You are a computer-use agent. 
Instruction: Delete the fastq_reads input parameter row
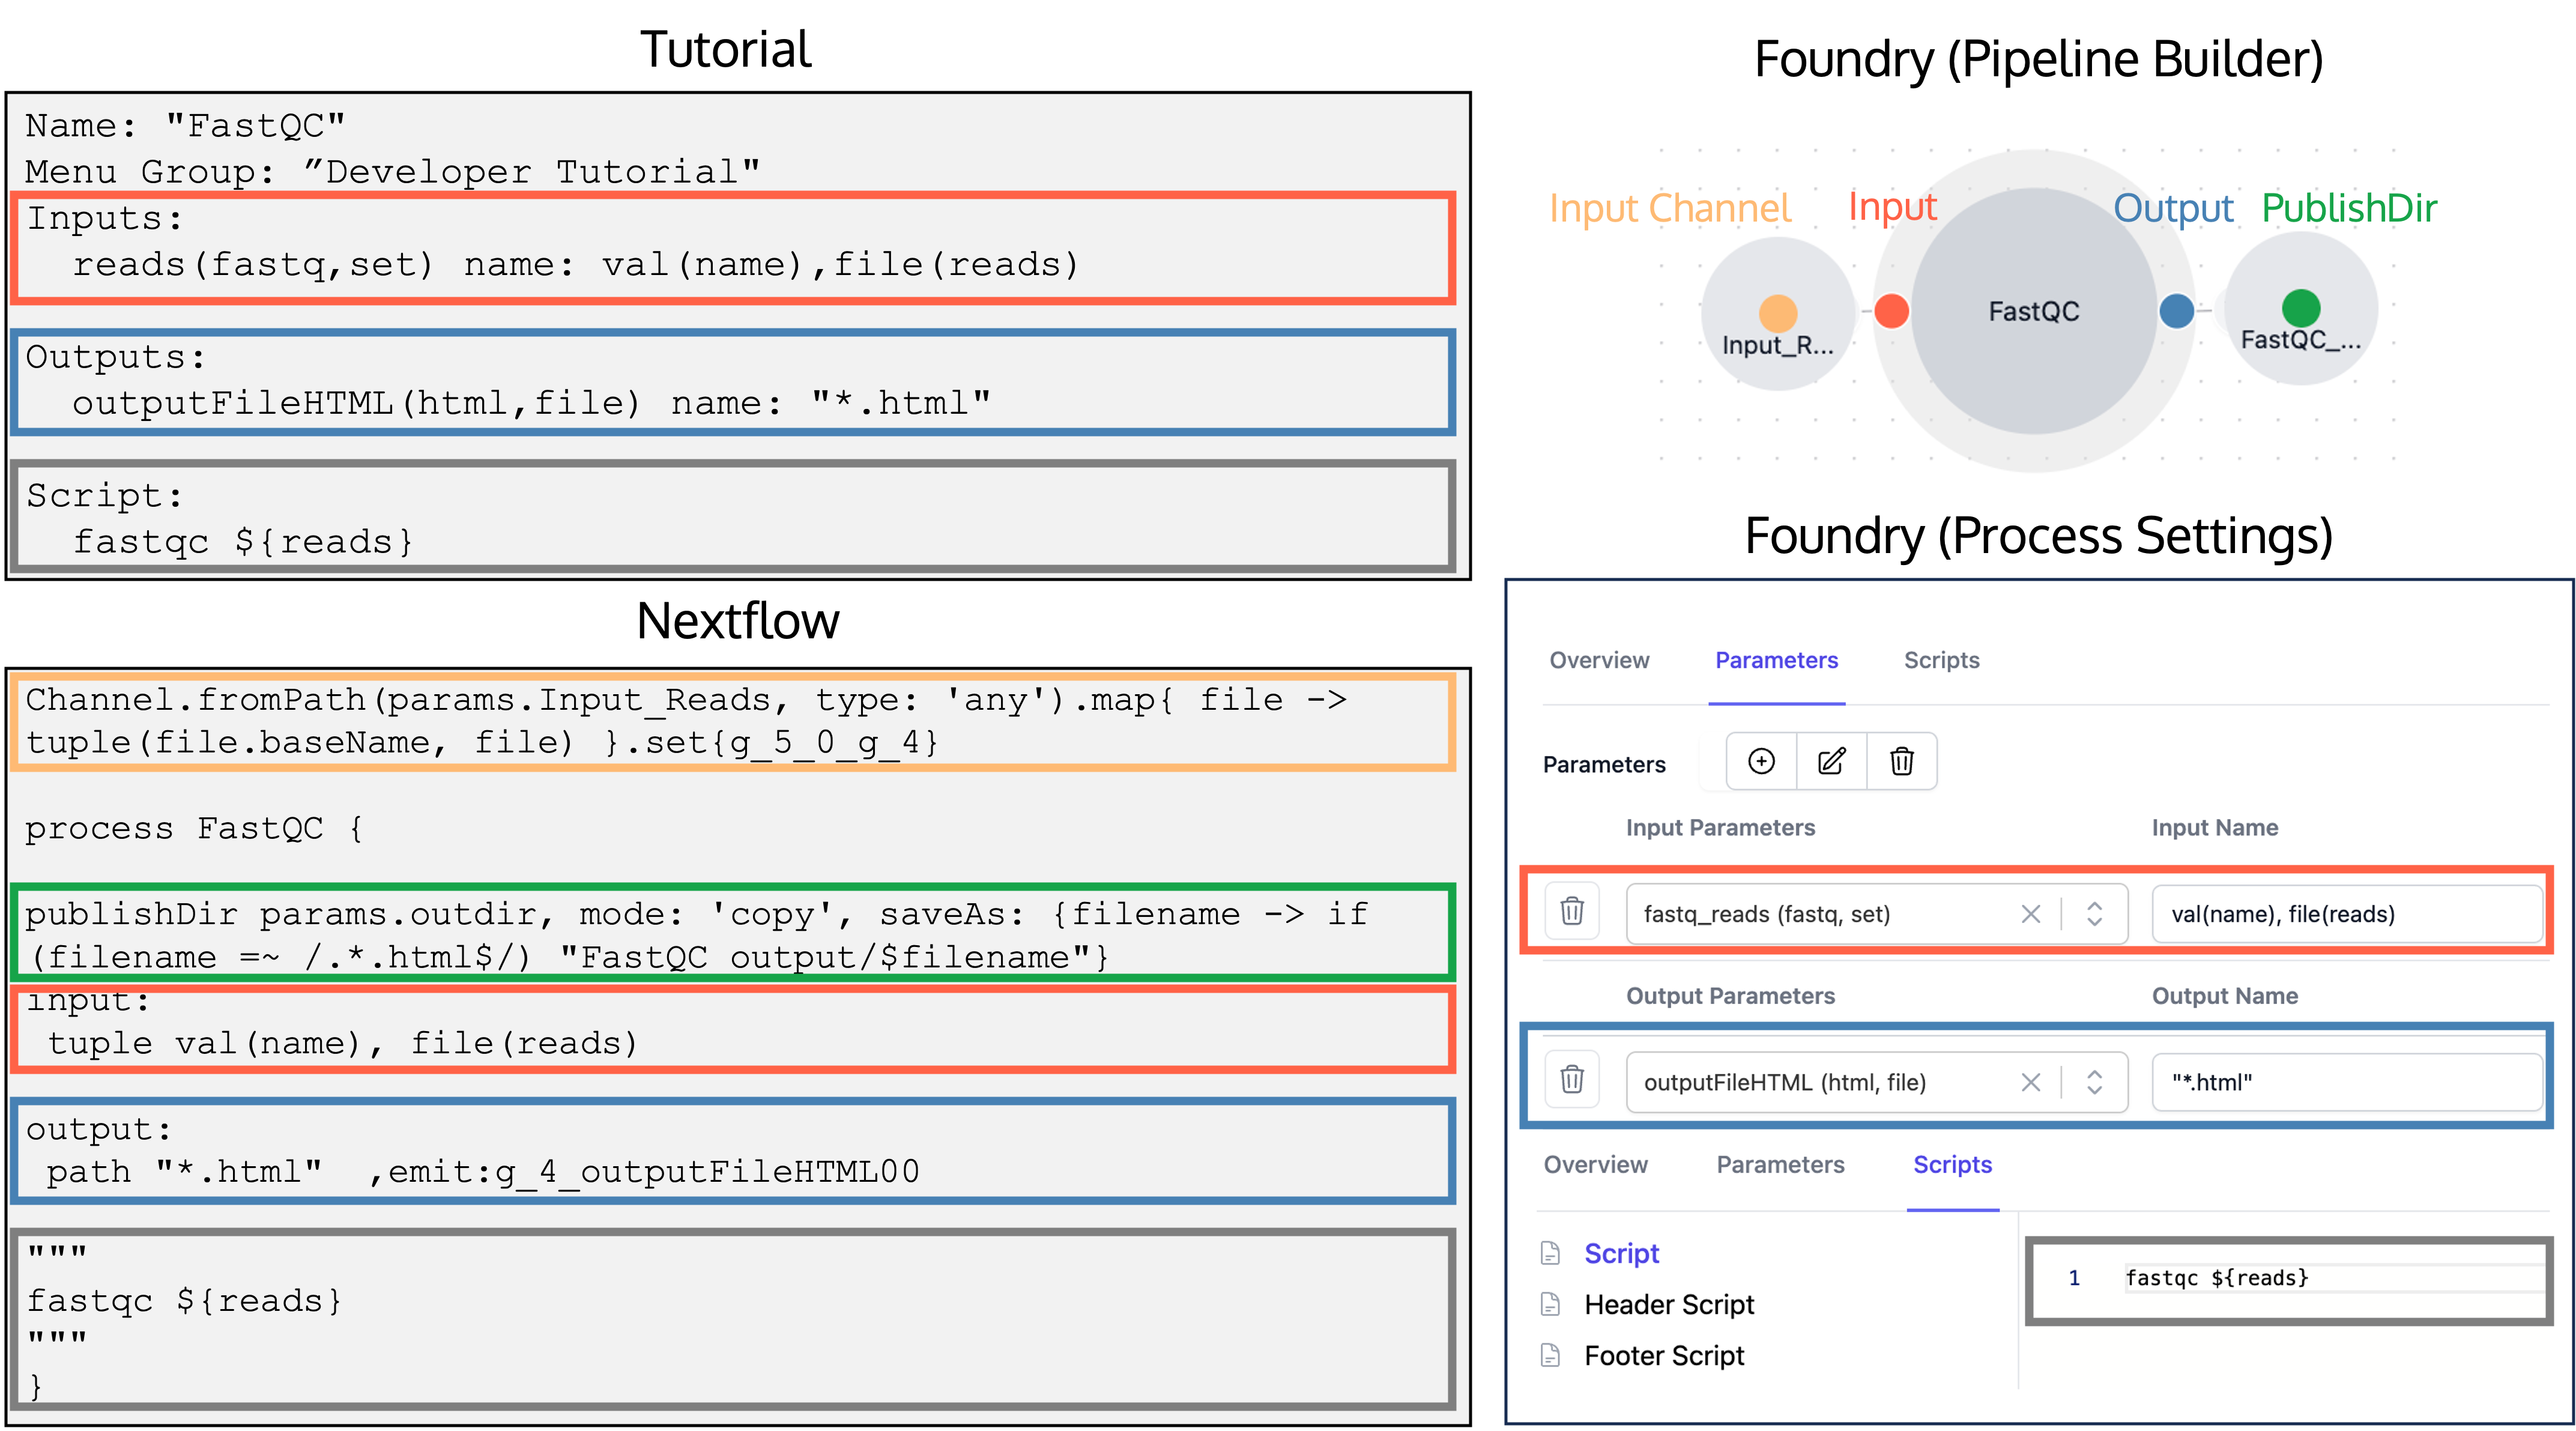(1572, 913)
